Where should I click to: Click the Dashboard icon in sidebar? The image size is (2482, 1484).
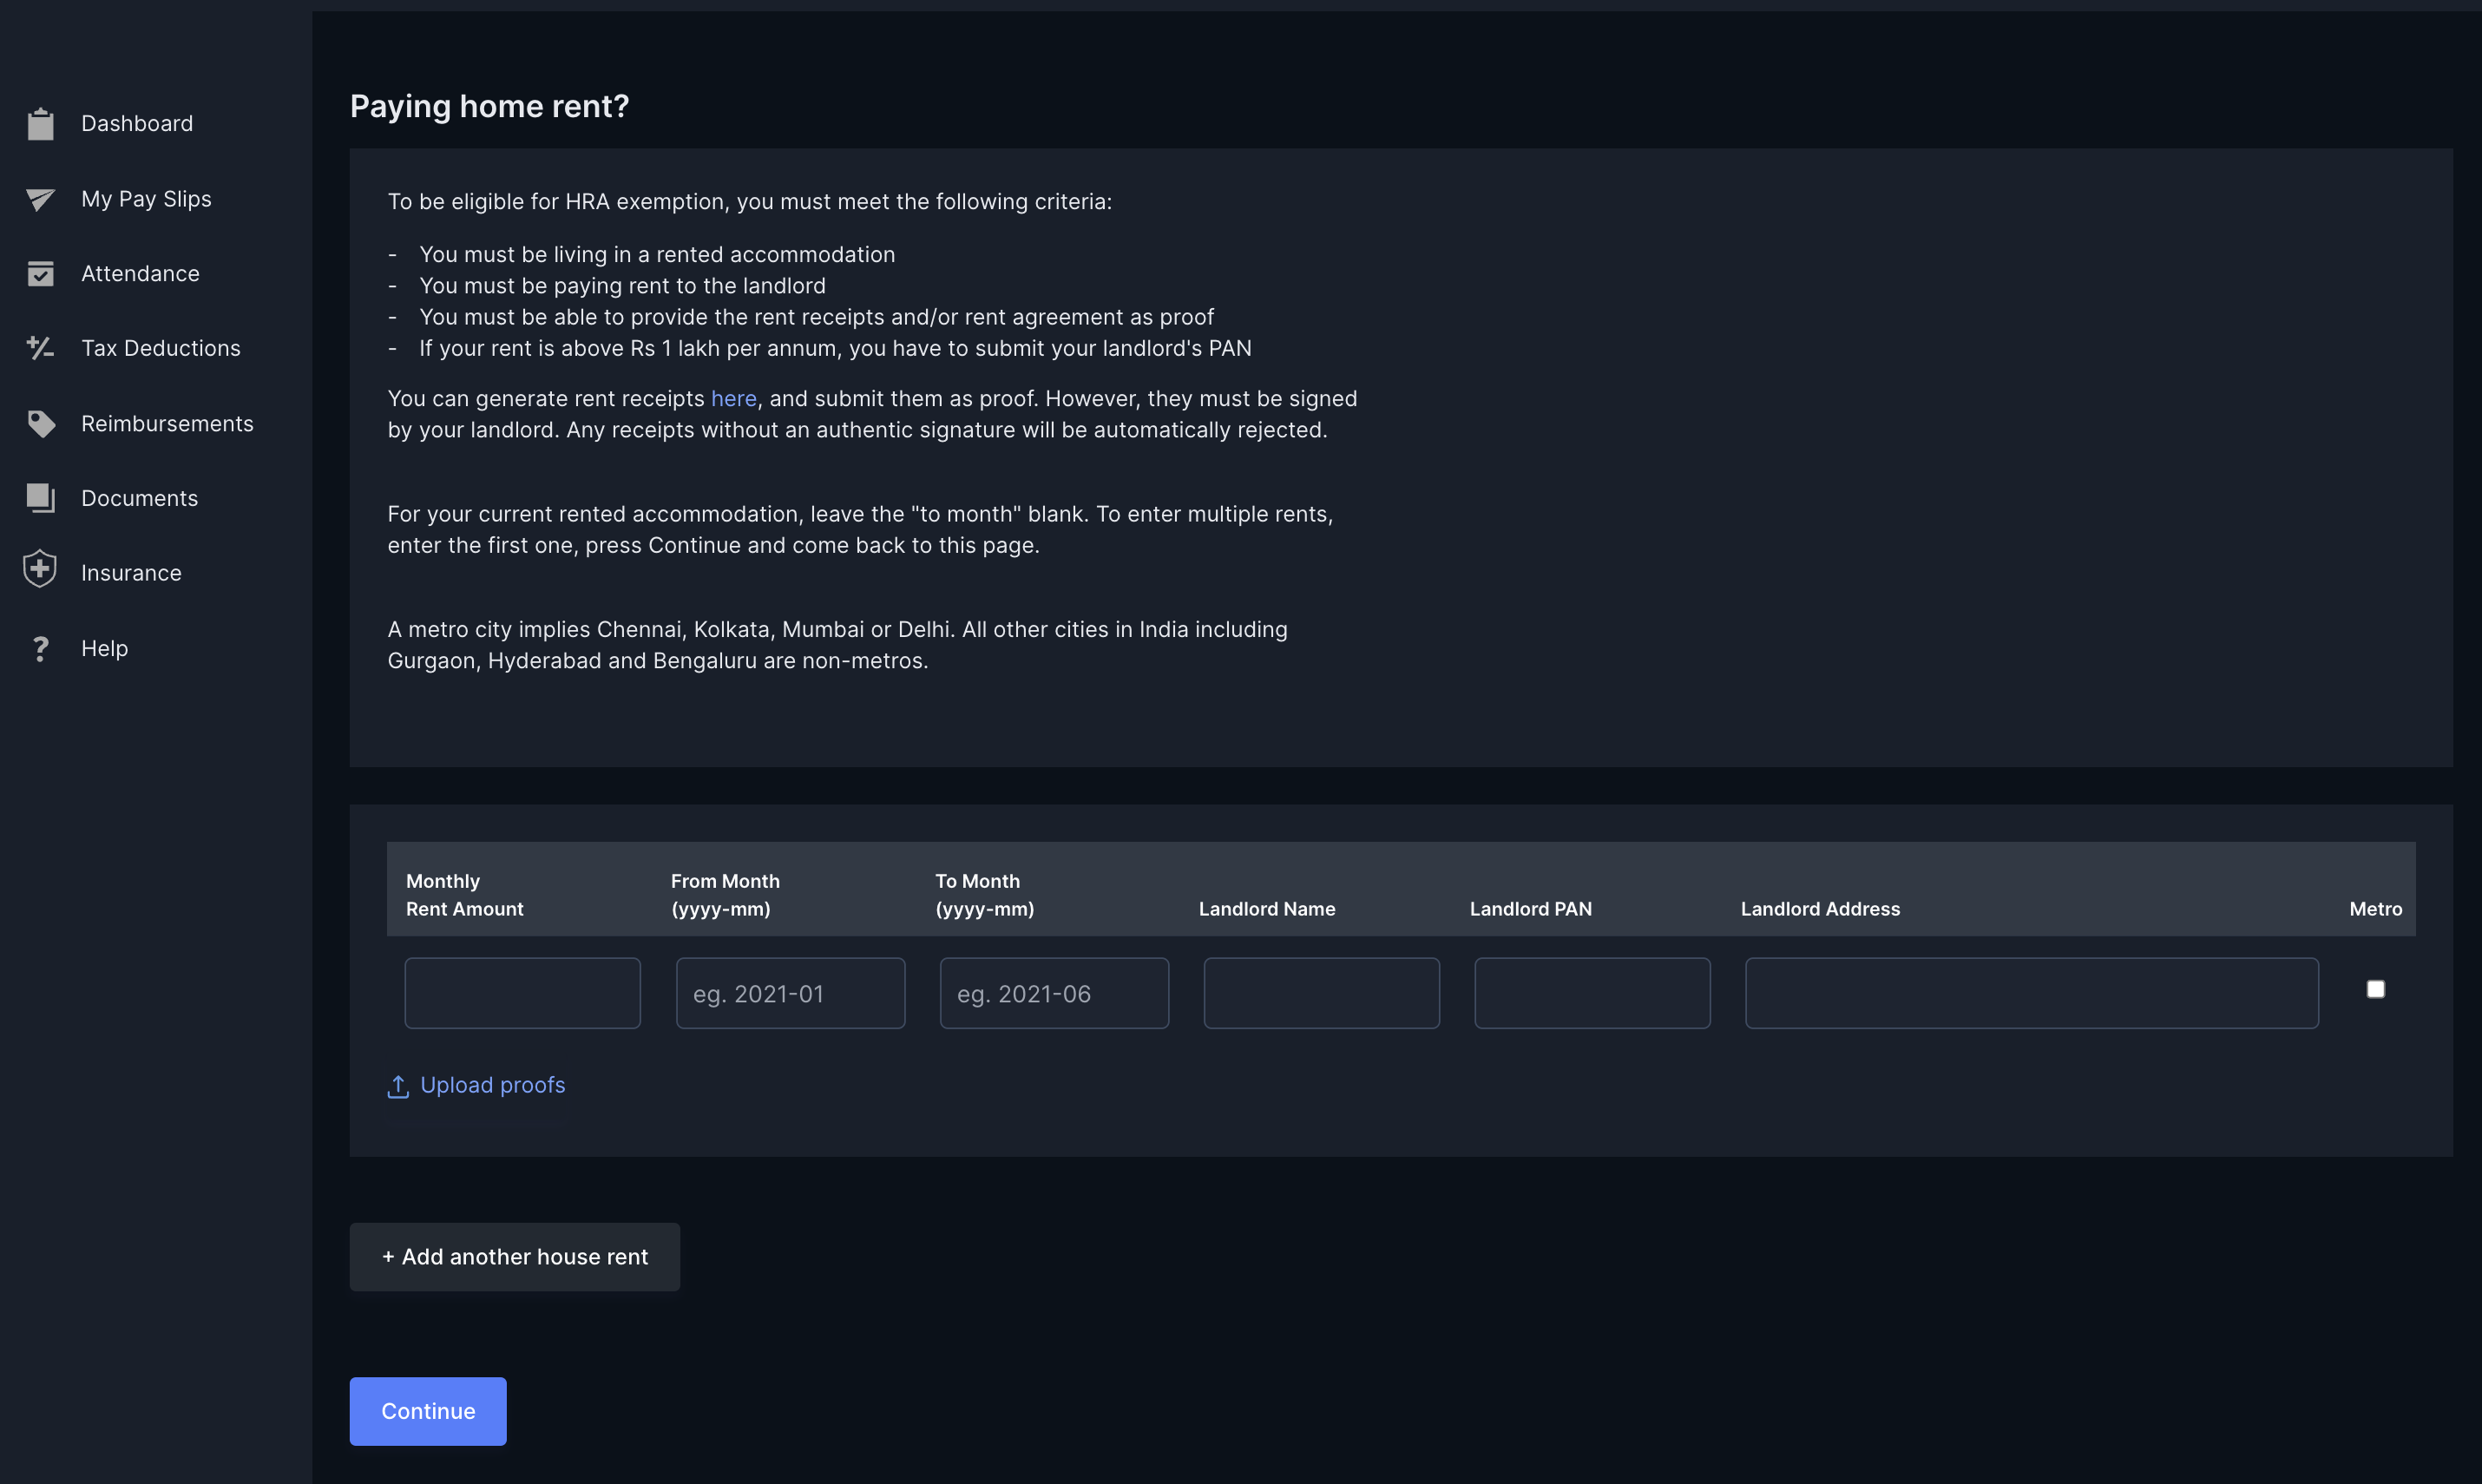coord(41,123)
